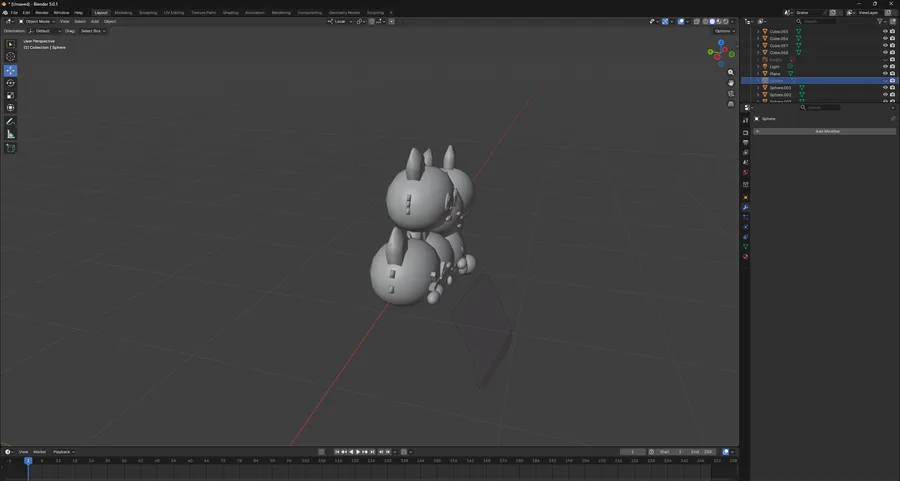
Task: Open the File menu
Action: point(14,13)
